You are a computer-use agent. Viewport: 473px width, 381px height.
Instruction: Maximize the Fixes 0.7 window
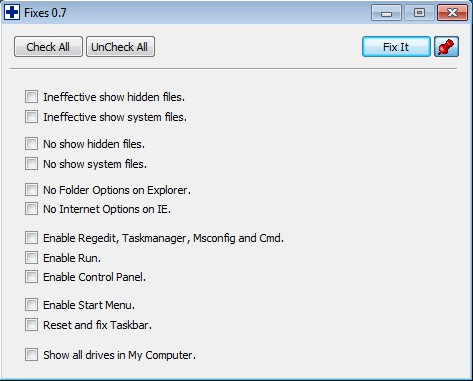pyautogui.click(x=419, y=13)
